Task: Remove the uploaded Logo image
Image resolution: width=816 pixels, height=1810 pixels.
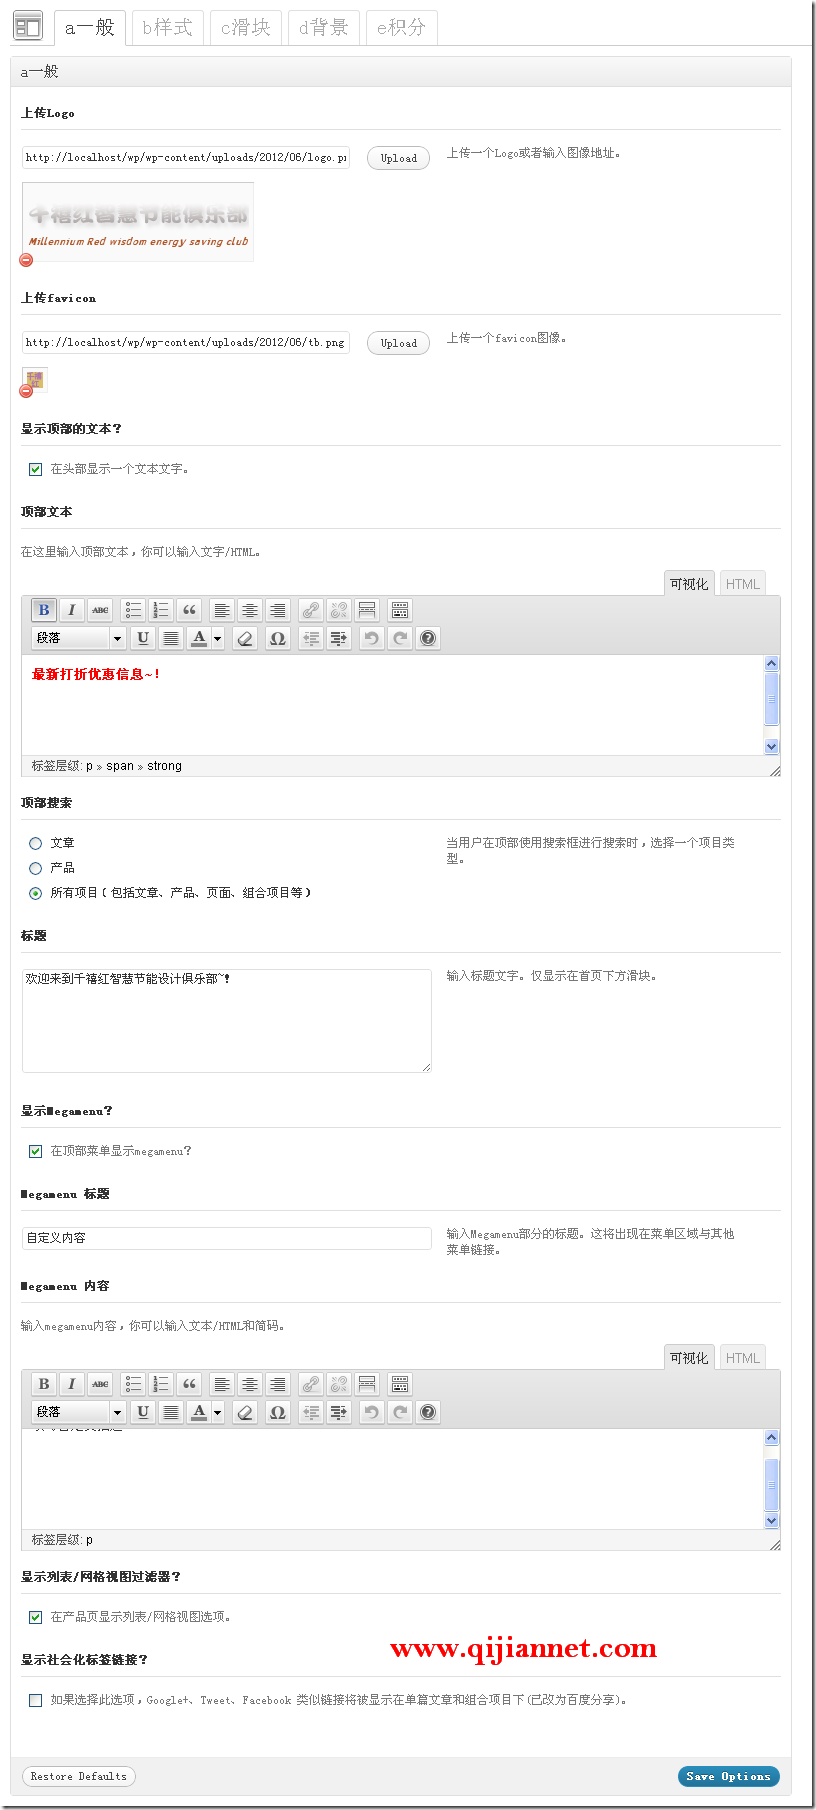Action: (26, 260)
